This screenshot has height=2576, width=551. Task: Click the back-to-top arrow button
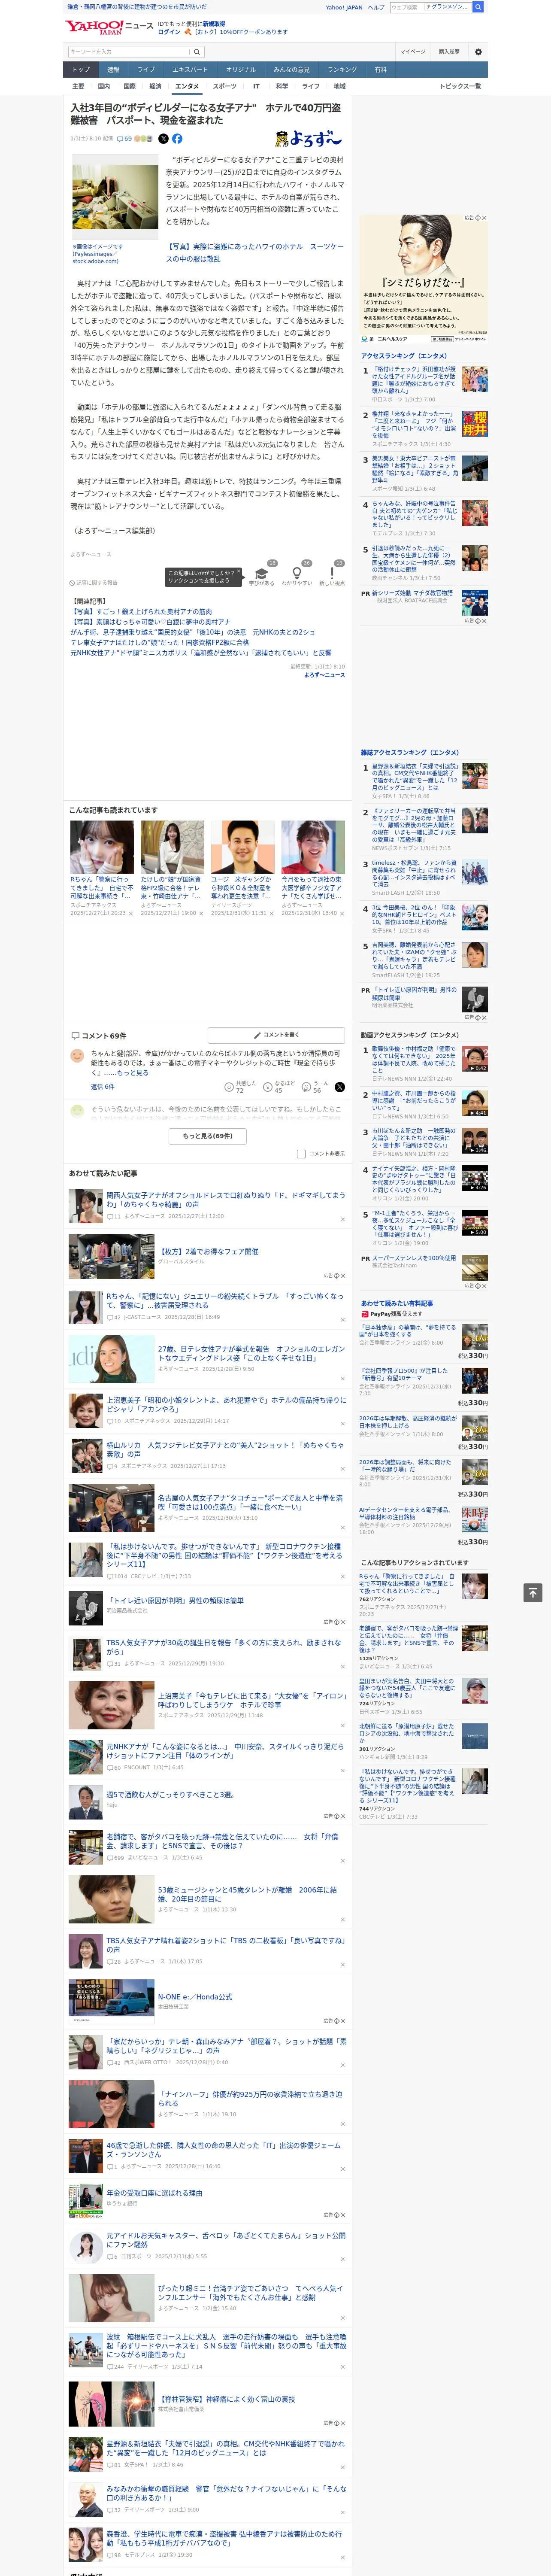[x=533, y=1592]
